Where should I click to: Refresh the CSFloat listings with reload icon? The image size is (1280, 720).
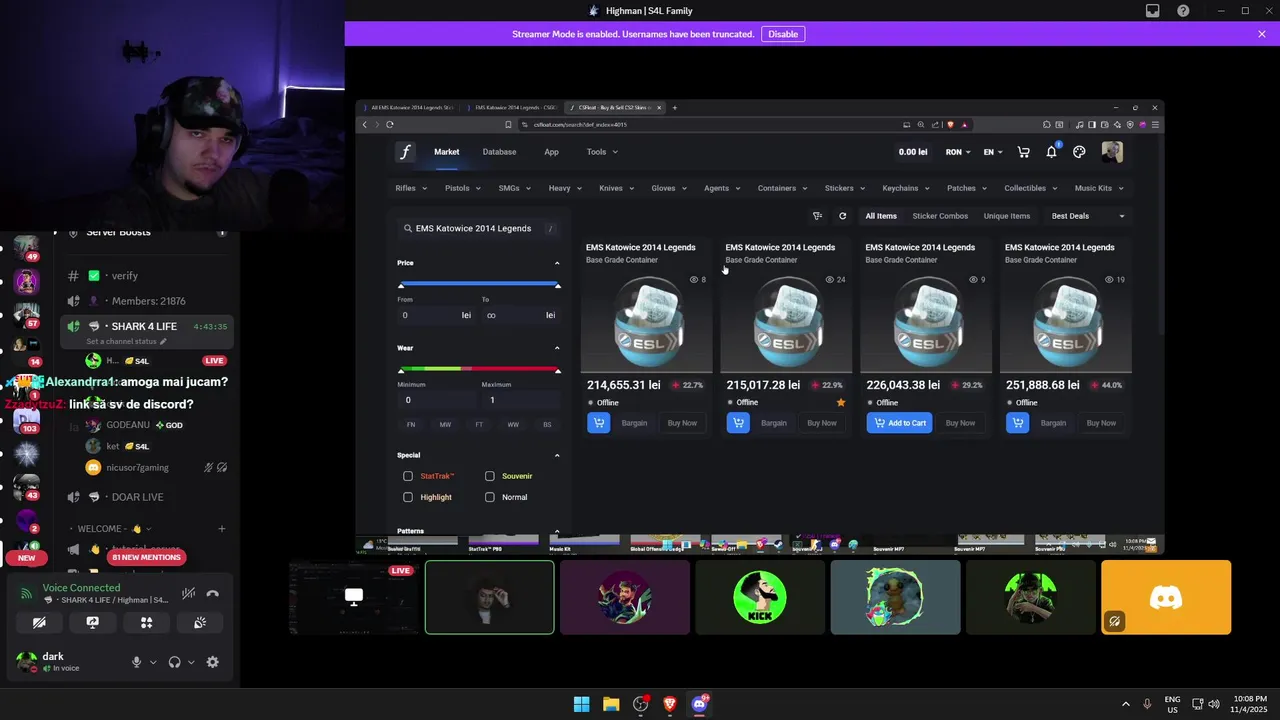pyautogui.click(x=842, y=216)
